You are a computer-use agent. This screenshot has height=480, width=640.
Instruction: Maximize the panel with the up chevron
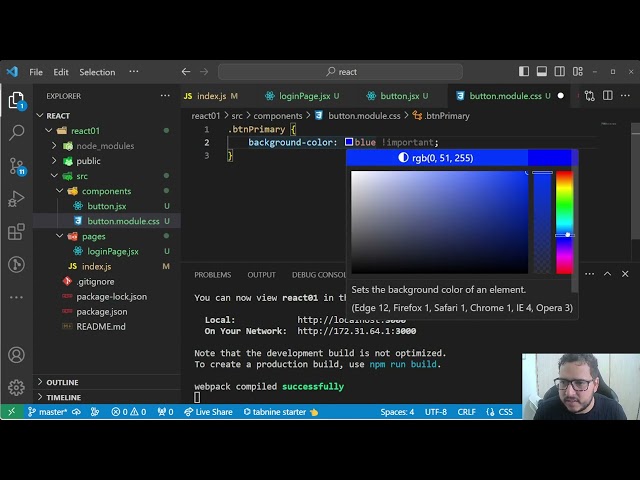coord(607,274)
